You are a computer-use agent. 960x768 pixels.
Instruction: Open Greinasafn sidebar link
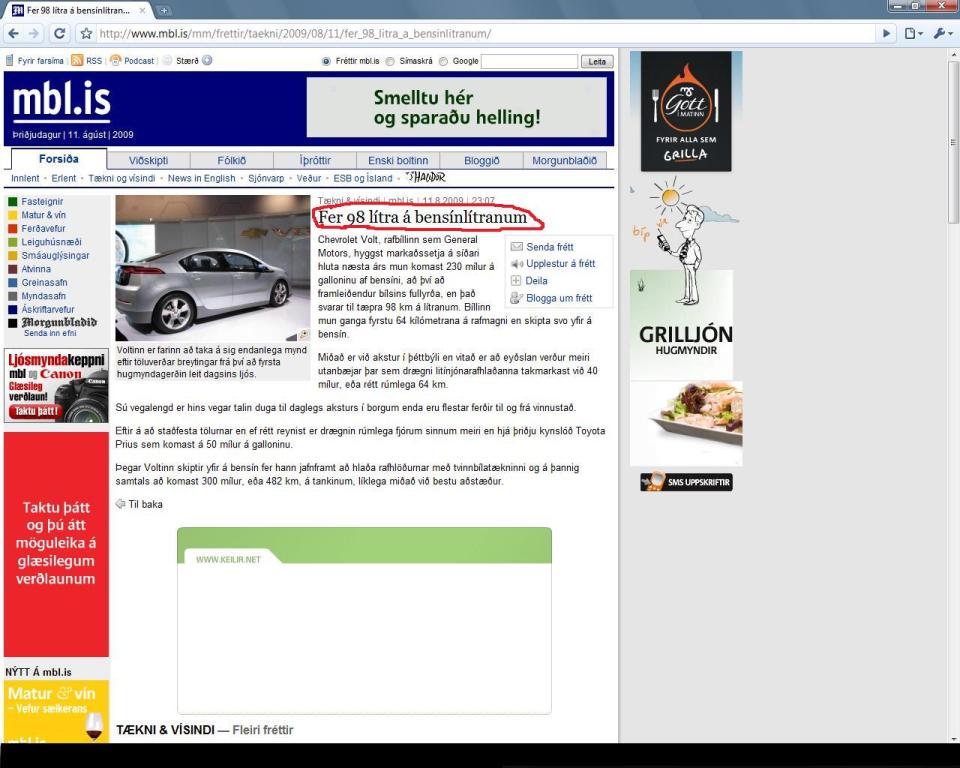tap(44, 282)
